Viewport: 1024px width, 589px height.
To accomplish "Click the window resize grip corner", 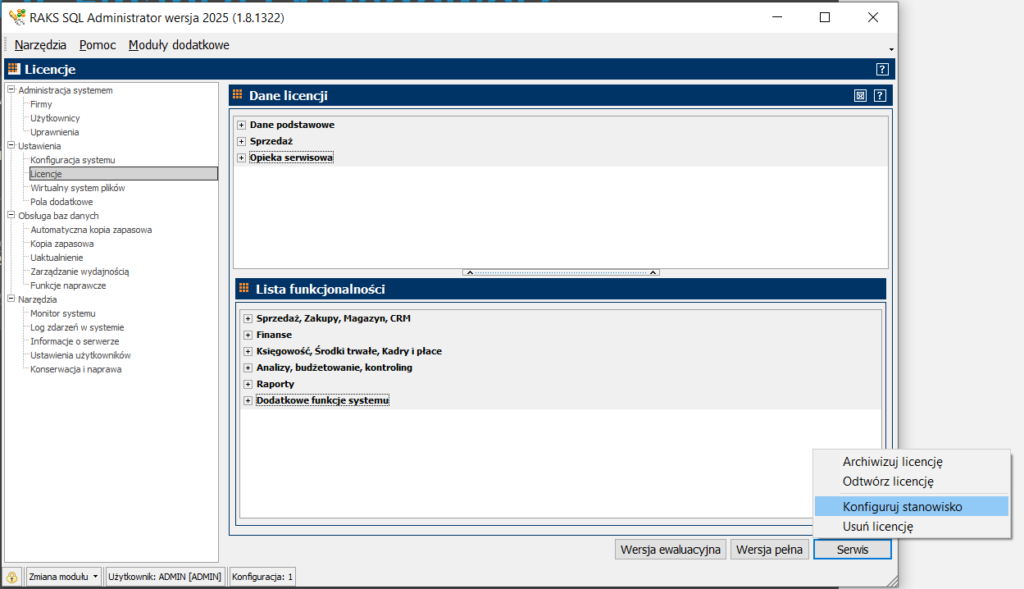I will [892, 581].
